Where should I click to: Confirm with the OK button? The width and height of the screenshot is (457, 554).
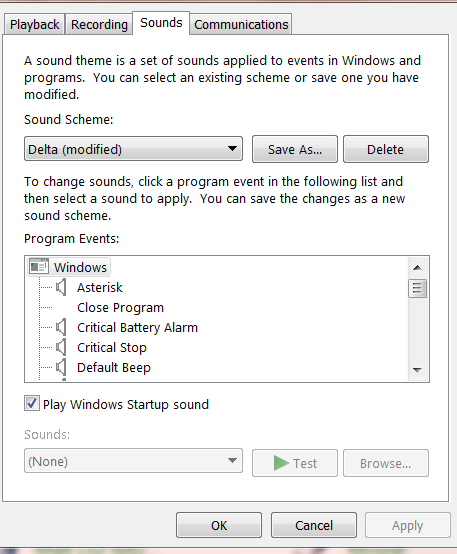[x=219, y=525]
